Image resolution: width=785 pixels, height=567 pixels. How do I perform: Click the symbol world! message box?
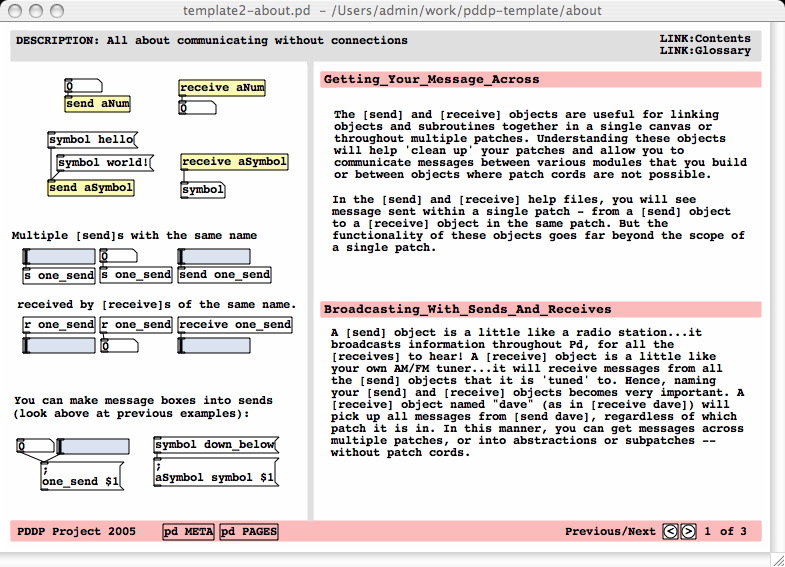(105, 163)
